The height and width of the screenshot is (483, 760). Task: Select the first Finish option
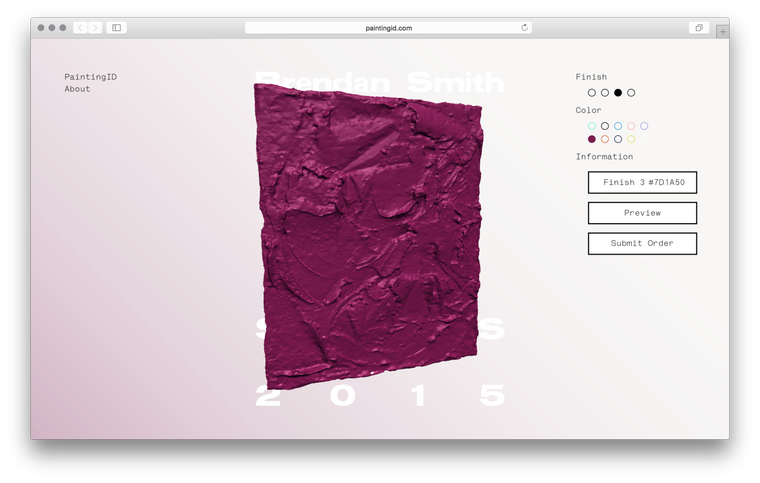pos(592,93)
